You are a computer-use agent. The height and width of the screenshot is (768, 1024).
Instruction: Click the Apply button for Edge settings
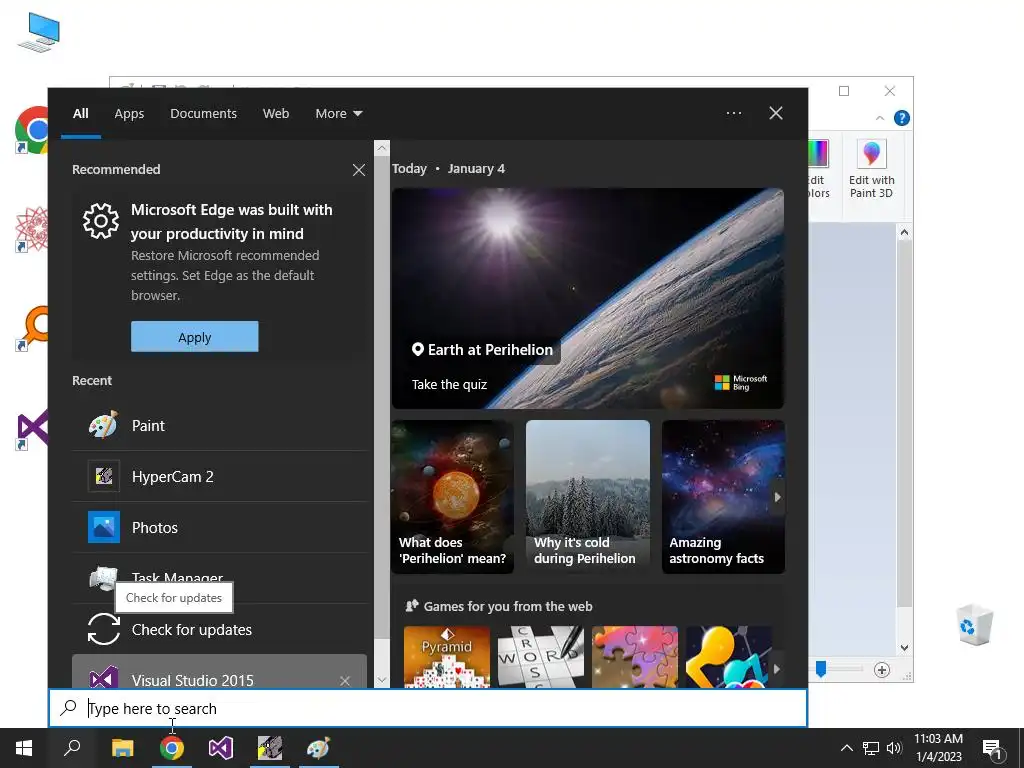coord(195,337)
